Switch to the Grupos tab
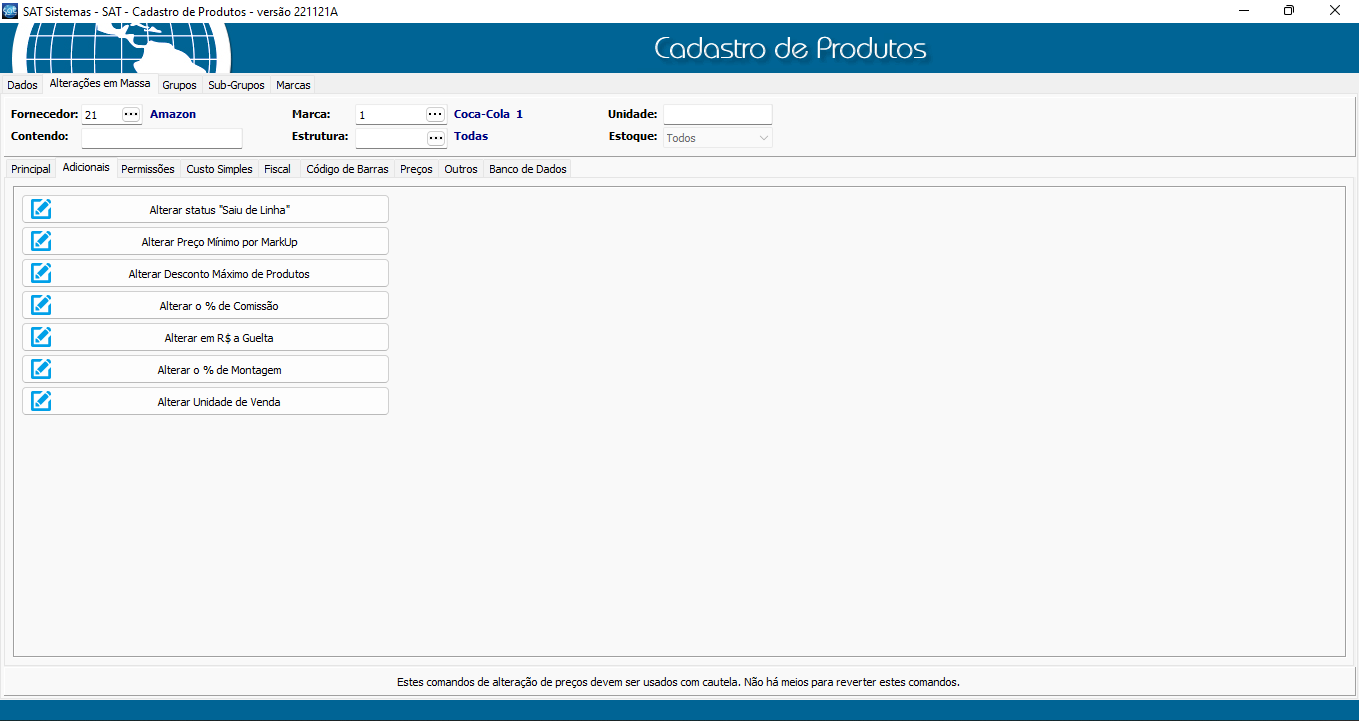The width and height of the screenshot is (1359, 721). pyautogui.click(x=179, y=85)
